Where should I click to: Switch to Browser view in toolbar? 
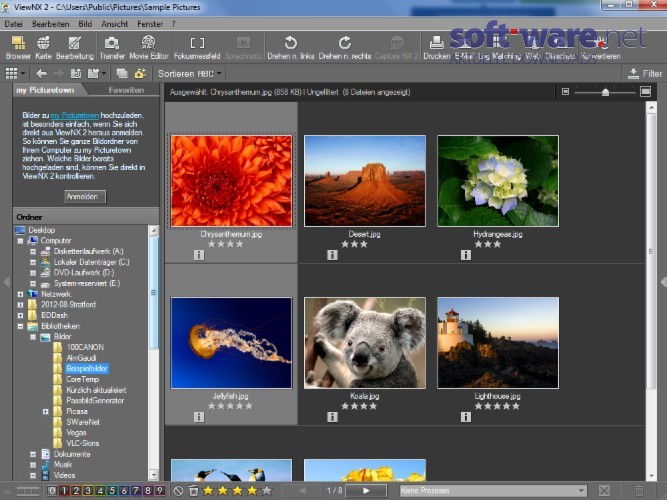tap(18, 47)
